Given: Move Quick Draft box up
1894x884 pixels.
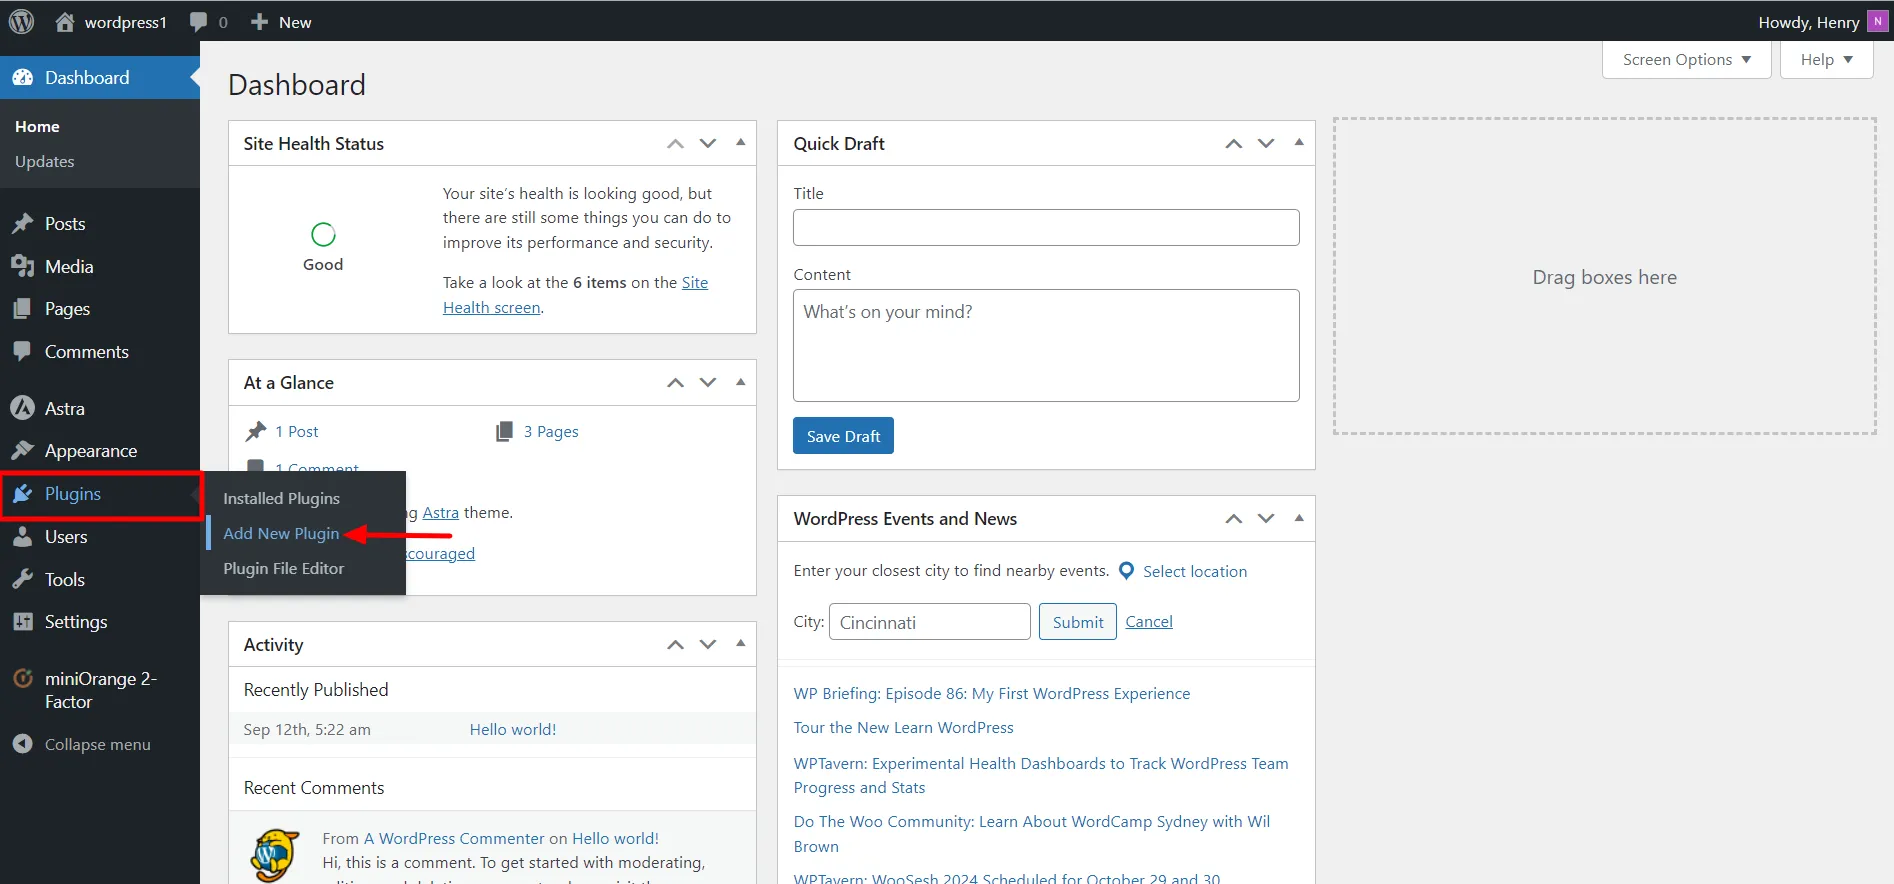Looking at the screenshot, I should click(x=1234, y=144).
